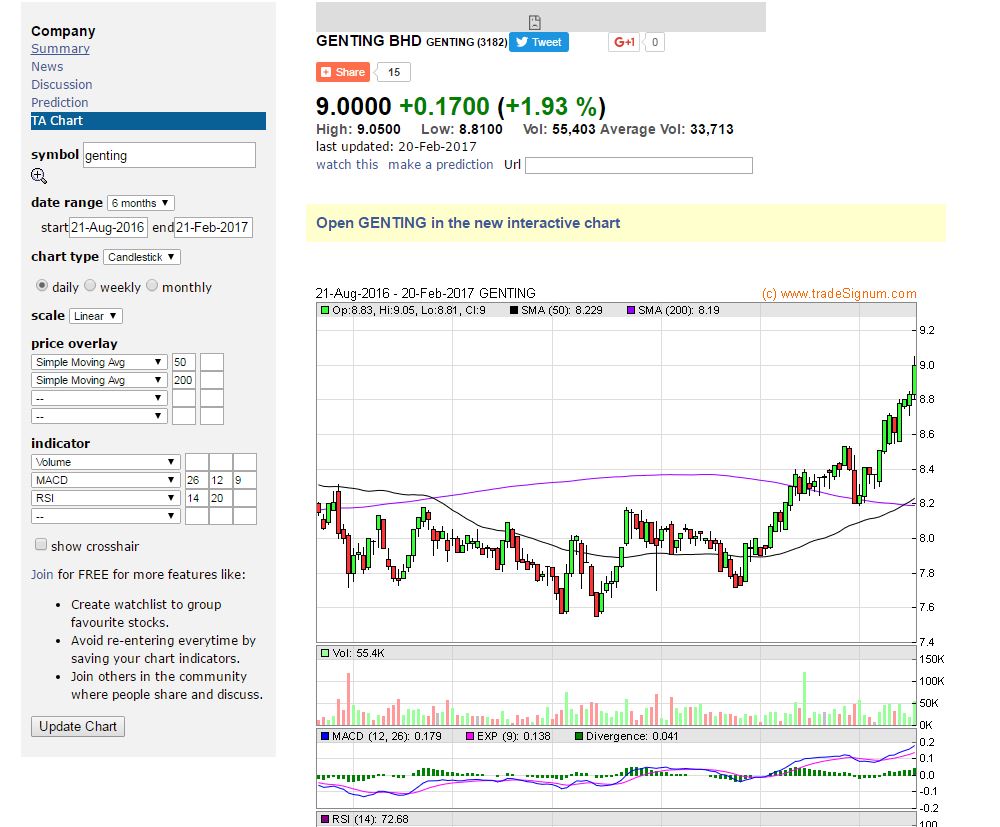Click the G+1 button
Screen dimensions: 1000x827
[624, 42]
